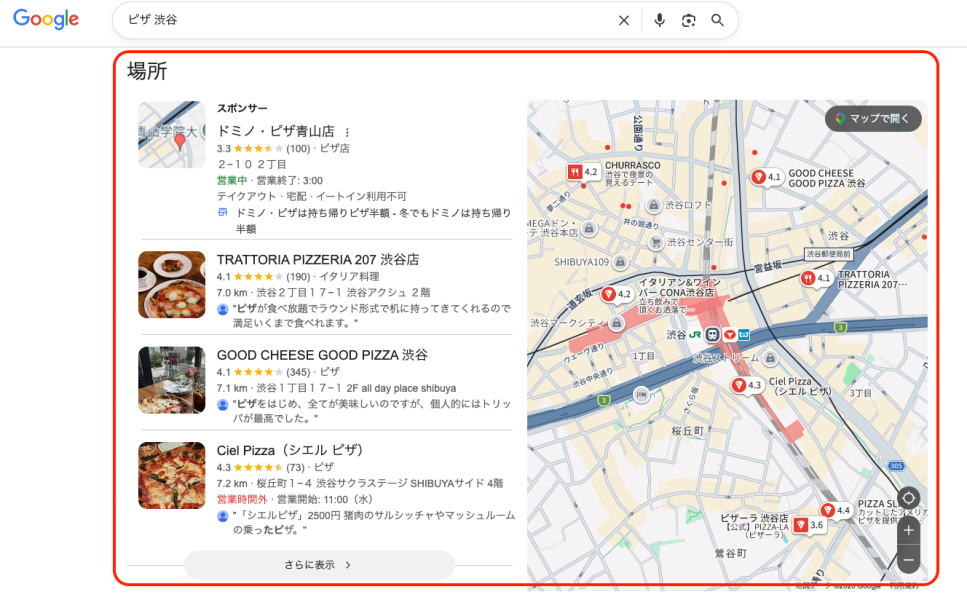The height and width of the screenshot is (600, 967).
Task: Click the pizza thumbnail for Ciel Pizza
Action: coord(171,477)
